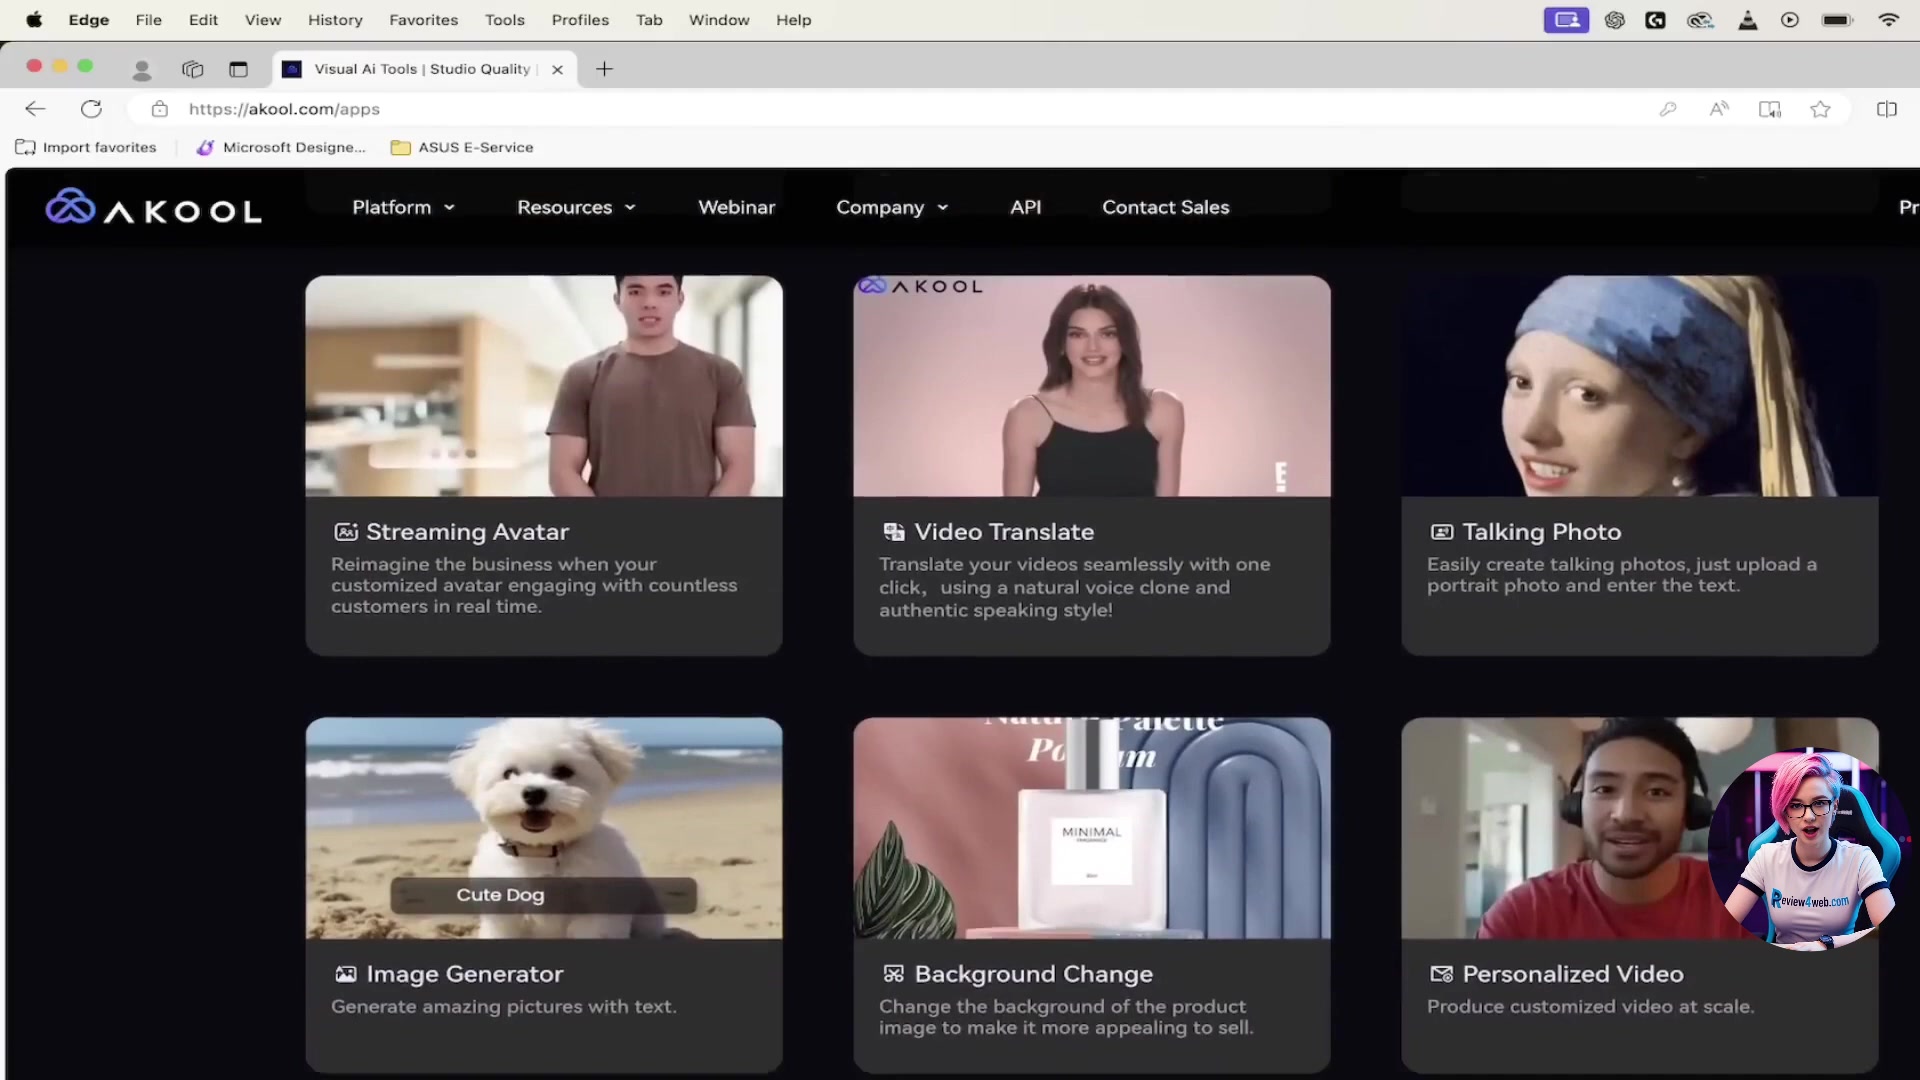Click the Background Change title icon

[894, 974]
